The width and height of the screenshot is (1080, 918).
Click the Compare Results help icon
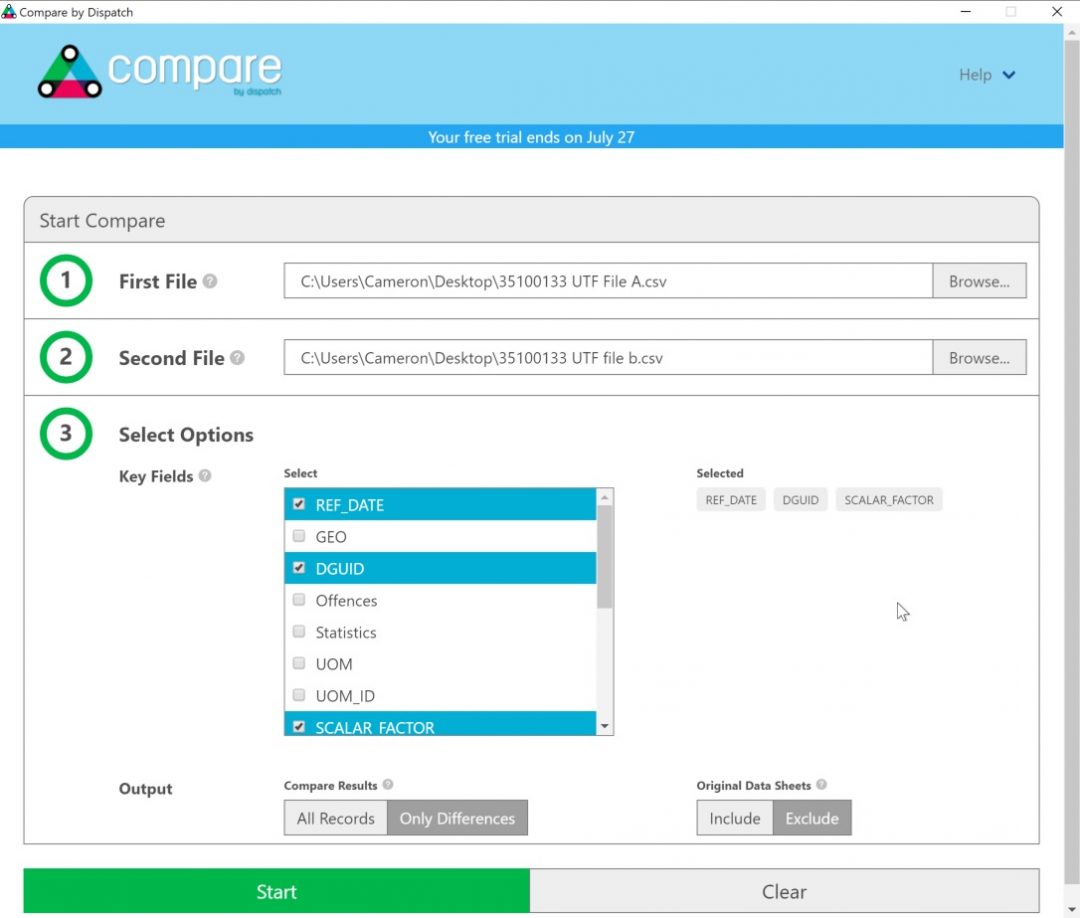coord(390,785)
